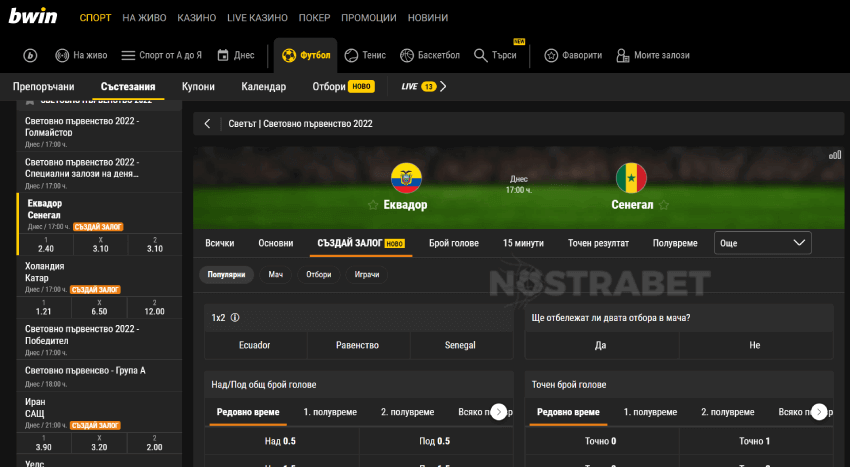The image size is (850, 467).
Task: Pick Равенство in the 1x2 market
Action: (358, 345)
